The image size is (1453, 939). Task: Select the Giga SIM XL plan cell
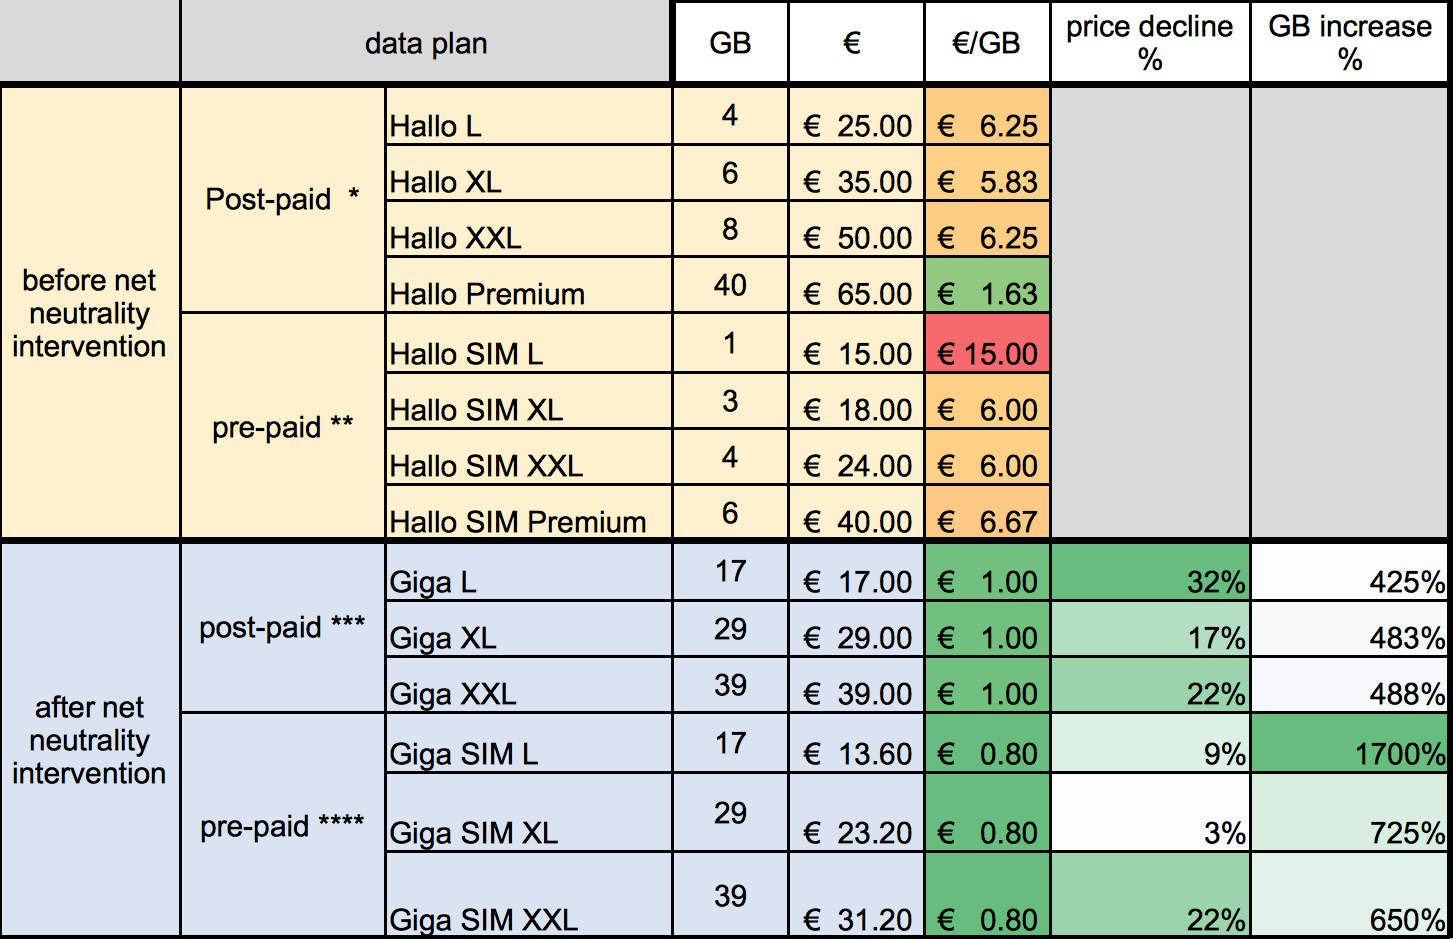coord(529,812)
